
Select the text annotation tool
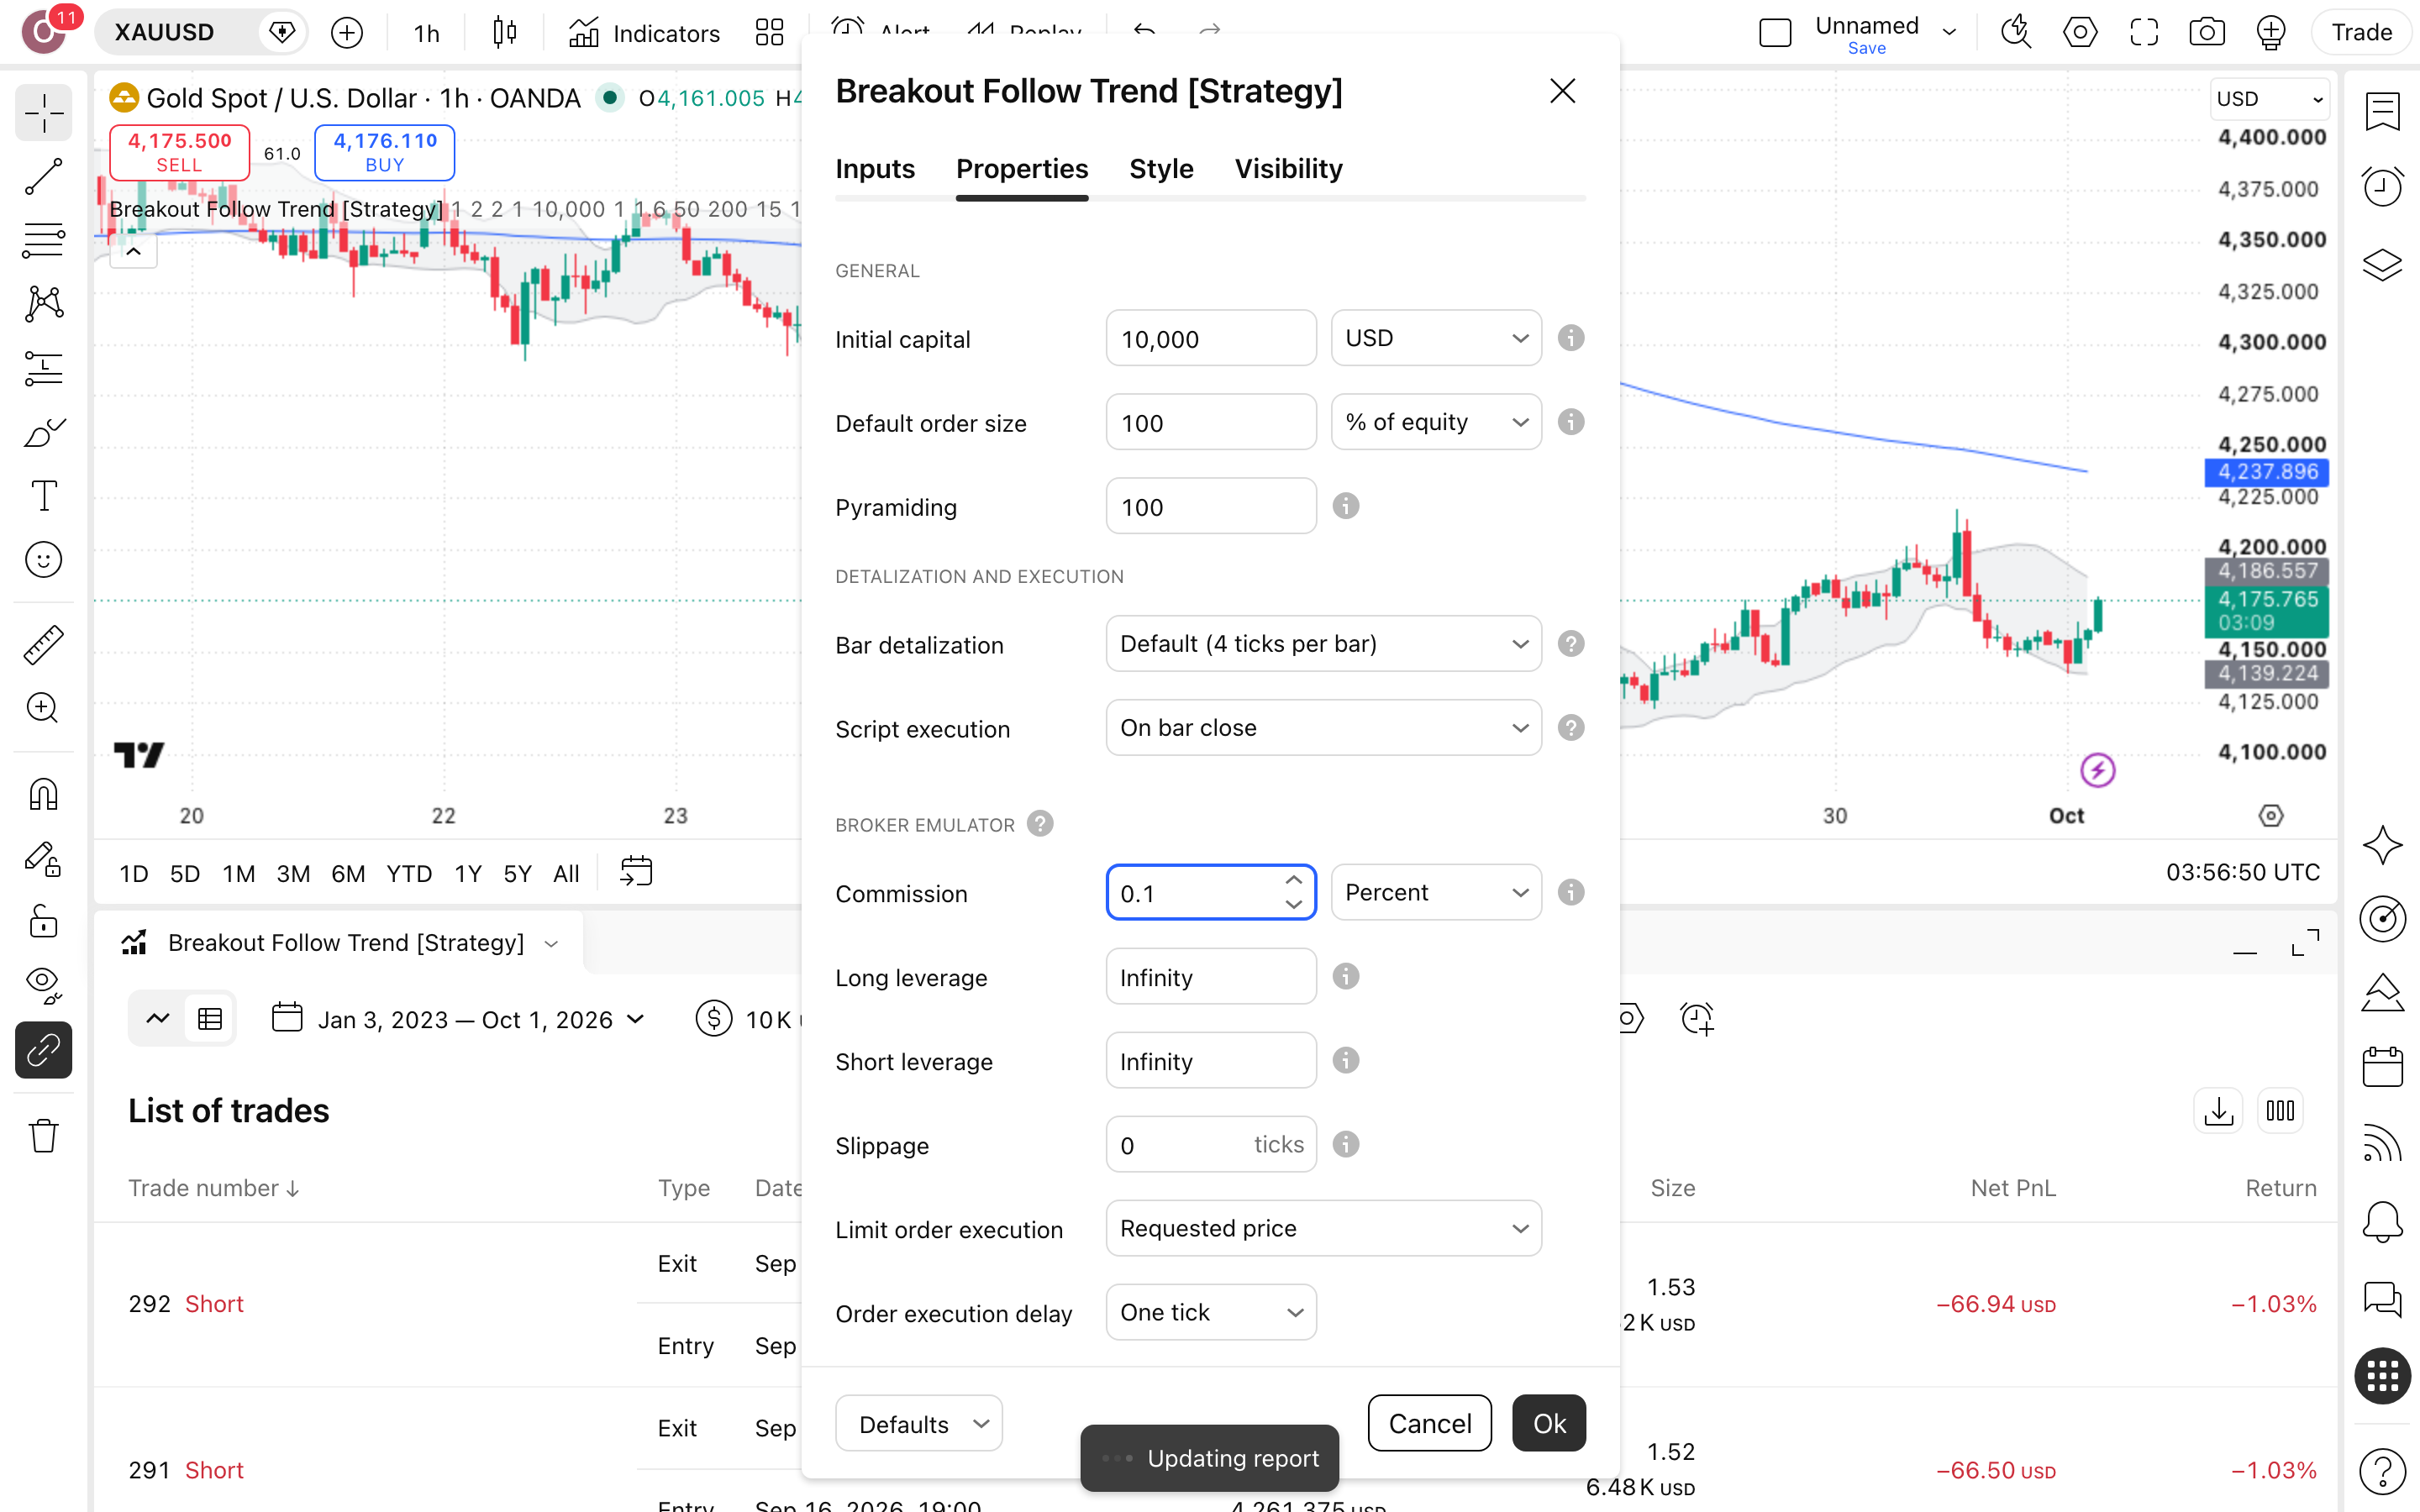pyautogui.click(x=44, y=496)
